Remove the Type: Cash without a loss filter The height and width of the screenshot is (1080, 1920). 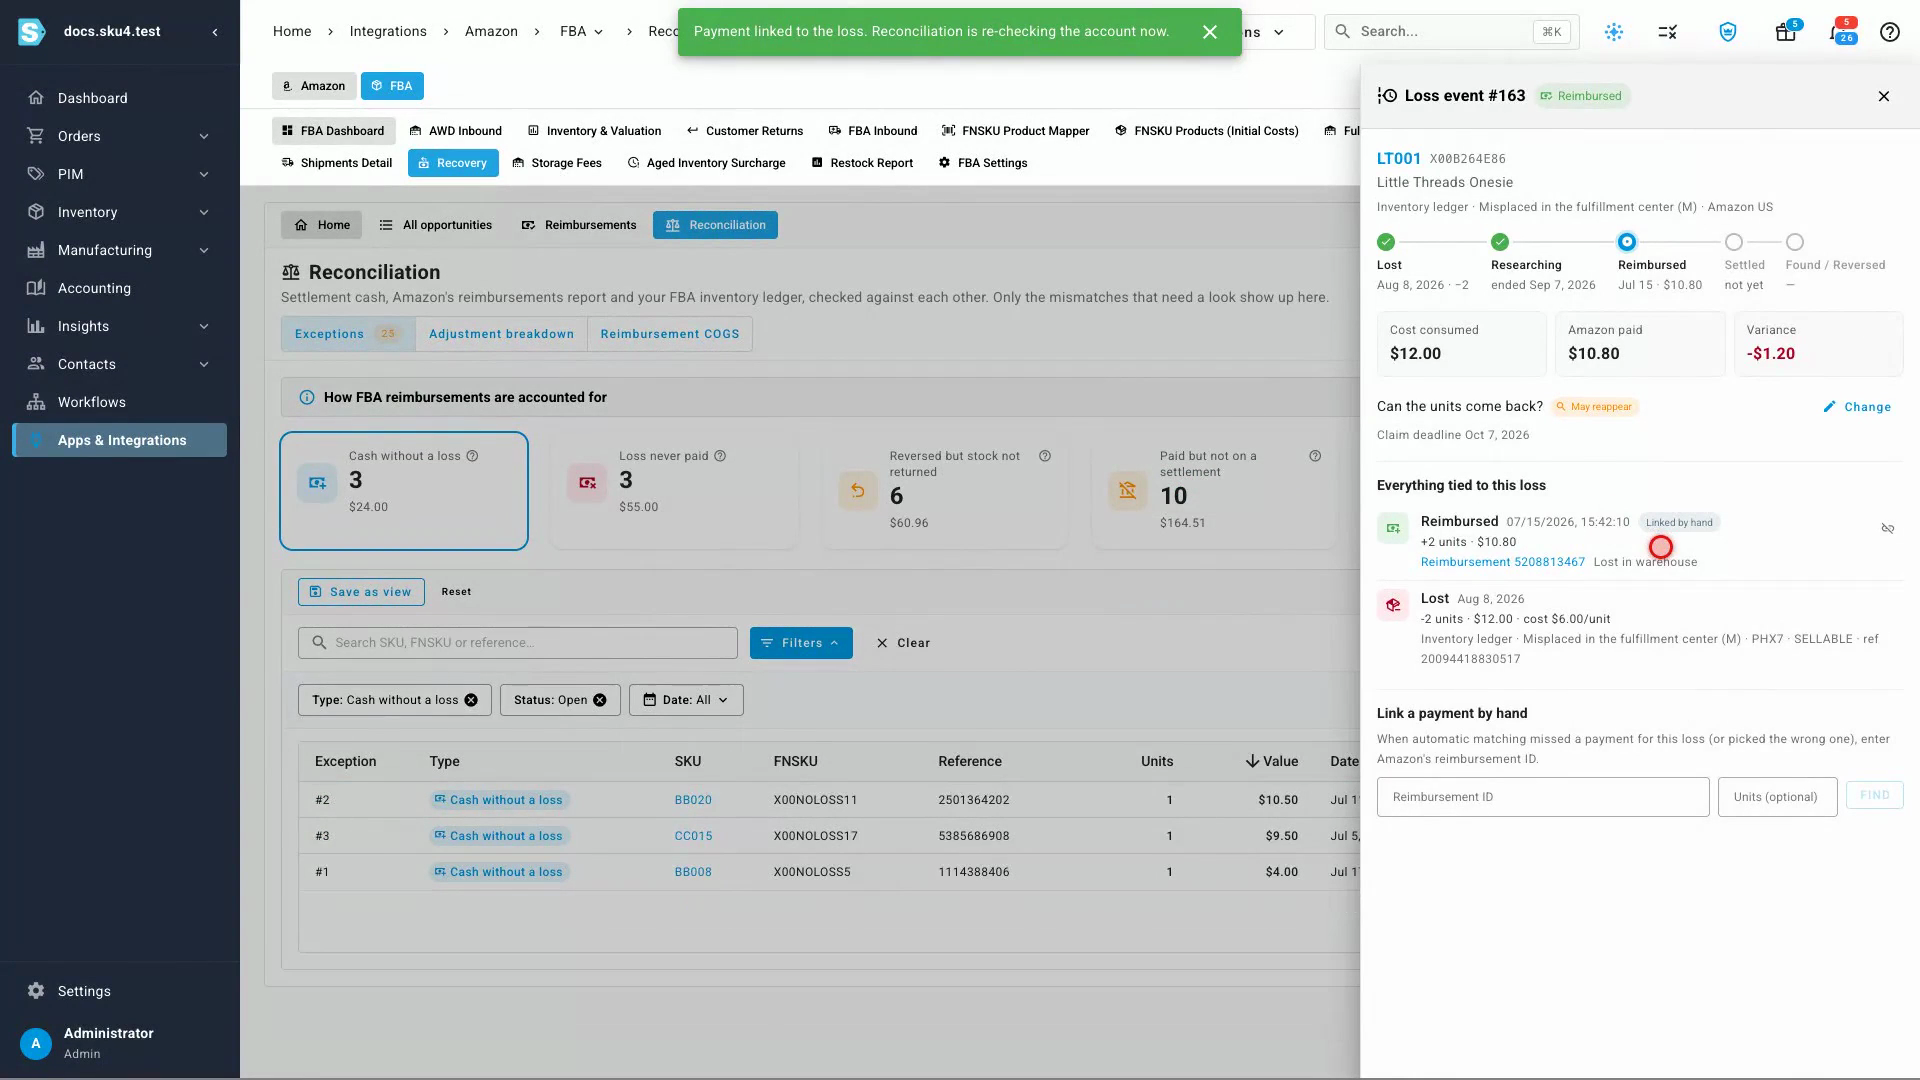(x=471, y=700)
